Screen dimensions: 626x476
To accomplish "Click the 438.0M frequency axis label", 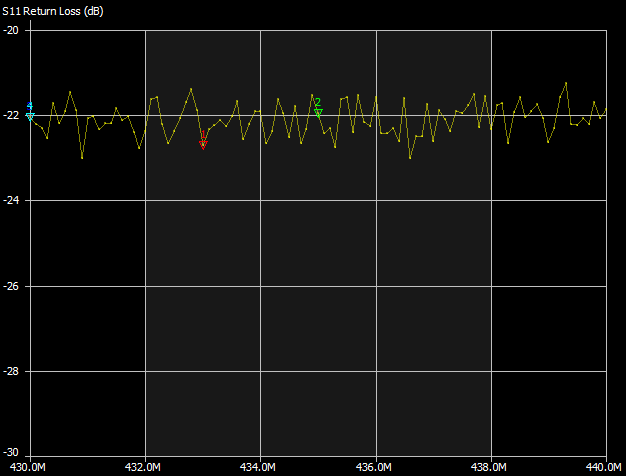I will pyautogui.click(x=488, y=467).
